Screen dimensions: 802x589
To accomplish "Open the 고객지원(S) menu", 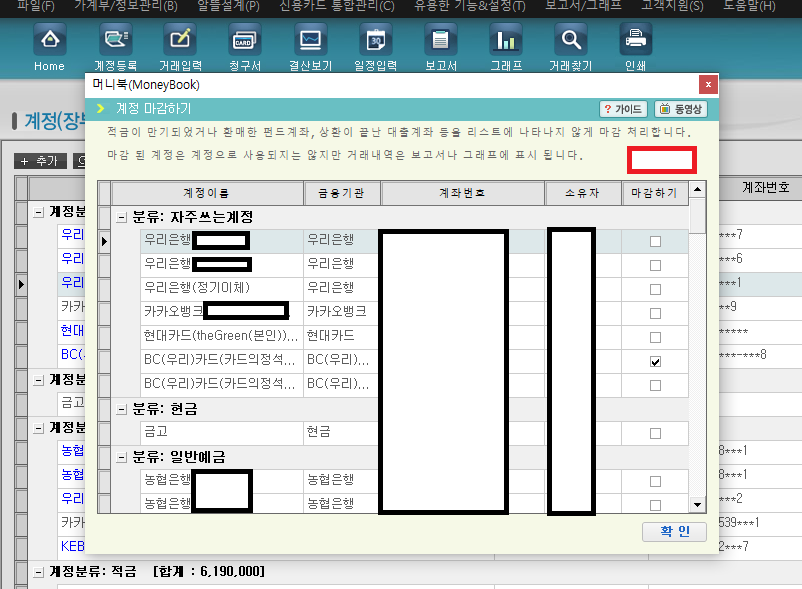I will [x=672, y=6].
